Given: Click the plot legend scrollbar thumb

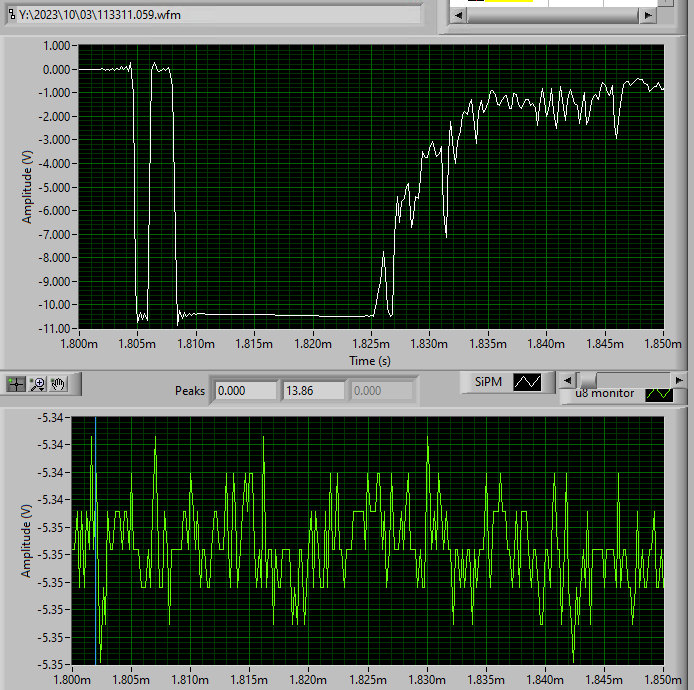Looking at the screenshot, I should click(x=588, y=380).
